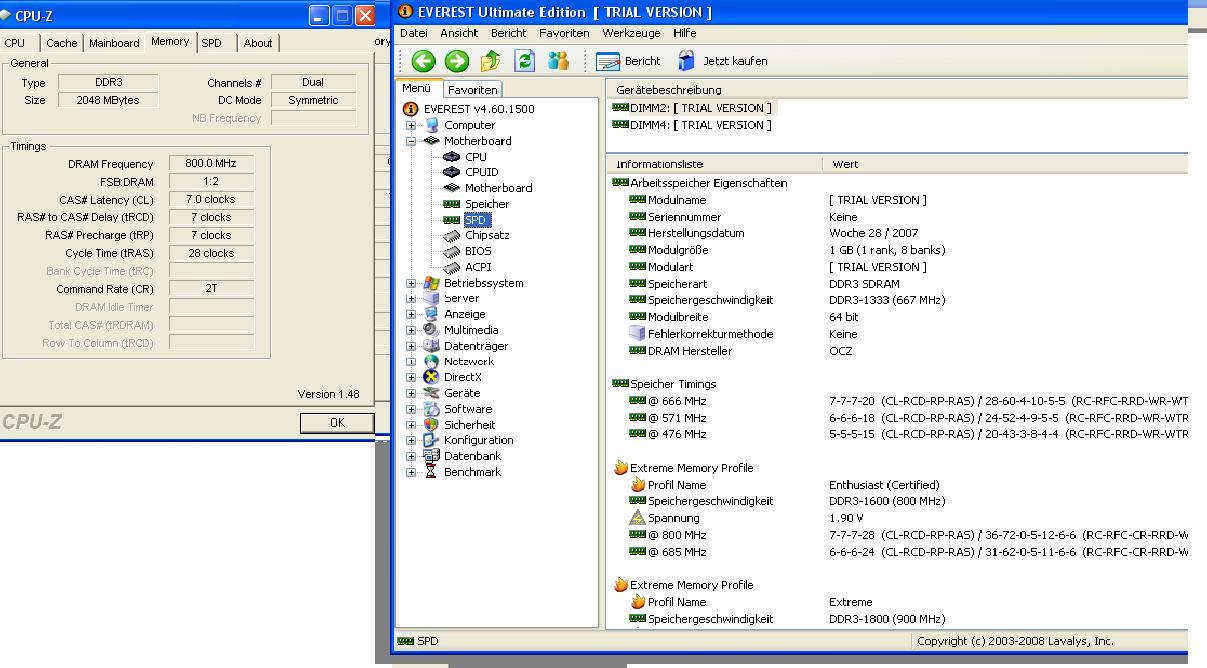Expand the Multimedia tree node

411,330
